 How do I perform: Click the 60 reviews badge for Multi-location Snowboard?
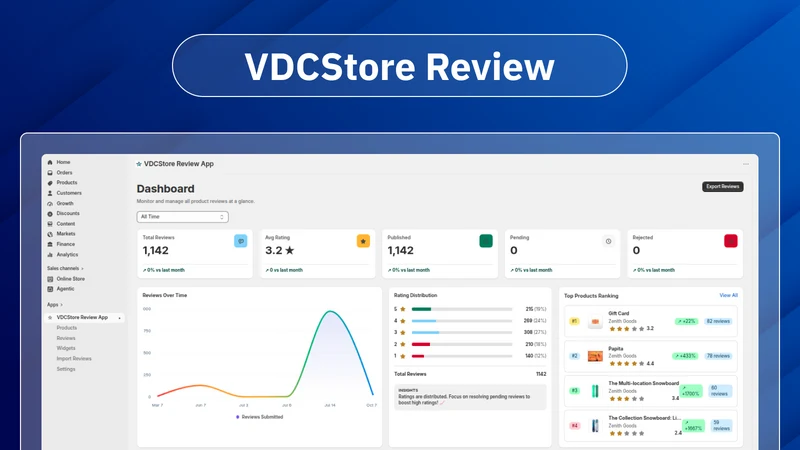click(x=720, y=391)
